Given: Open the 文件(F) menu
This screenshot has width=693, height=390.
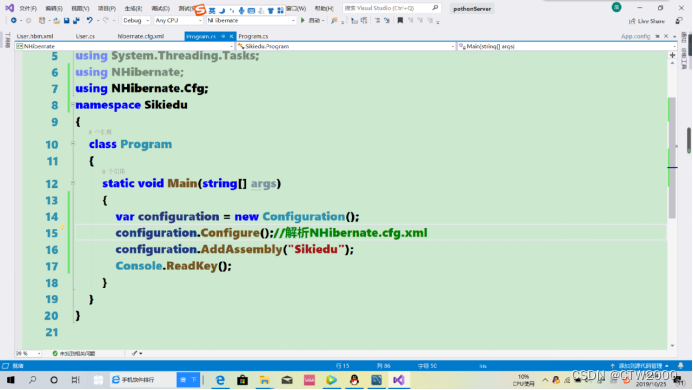Looking at the screenshot, I should 28,8.
